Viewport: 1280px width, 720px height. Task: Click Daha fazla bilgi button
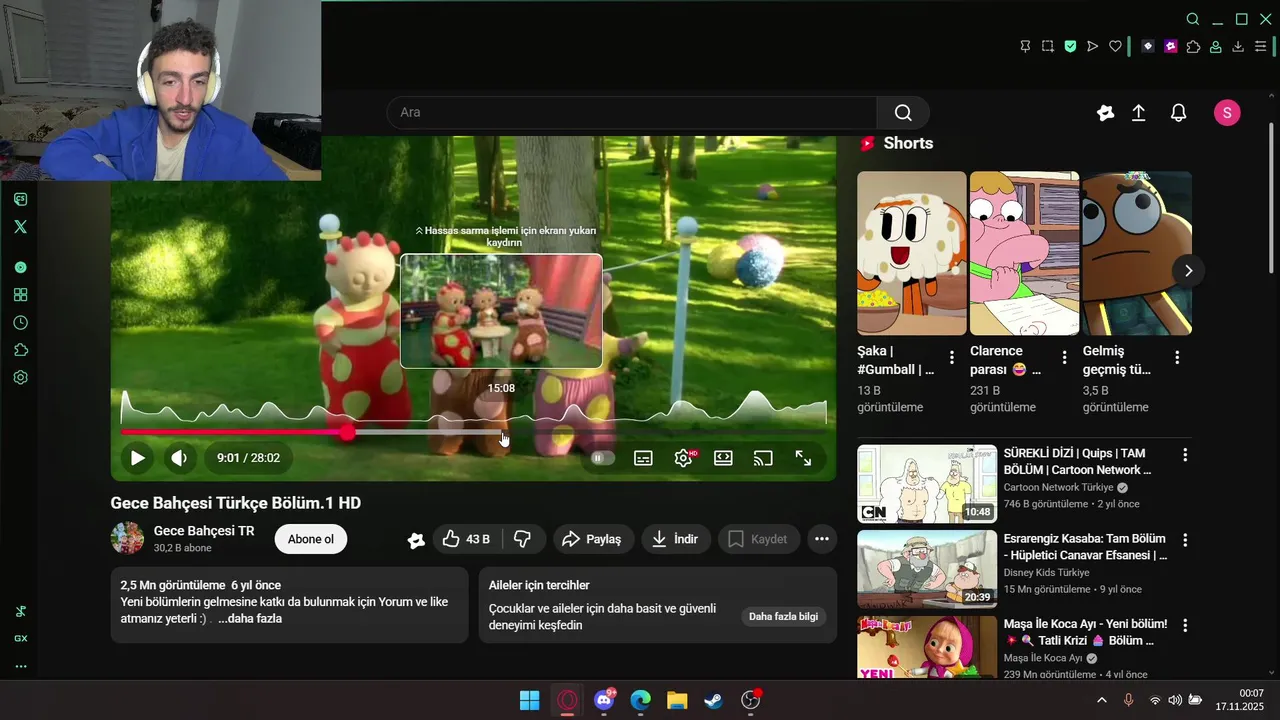pos(783,616)
